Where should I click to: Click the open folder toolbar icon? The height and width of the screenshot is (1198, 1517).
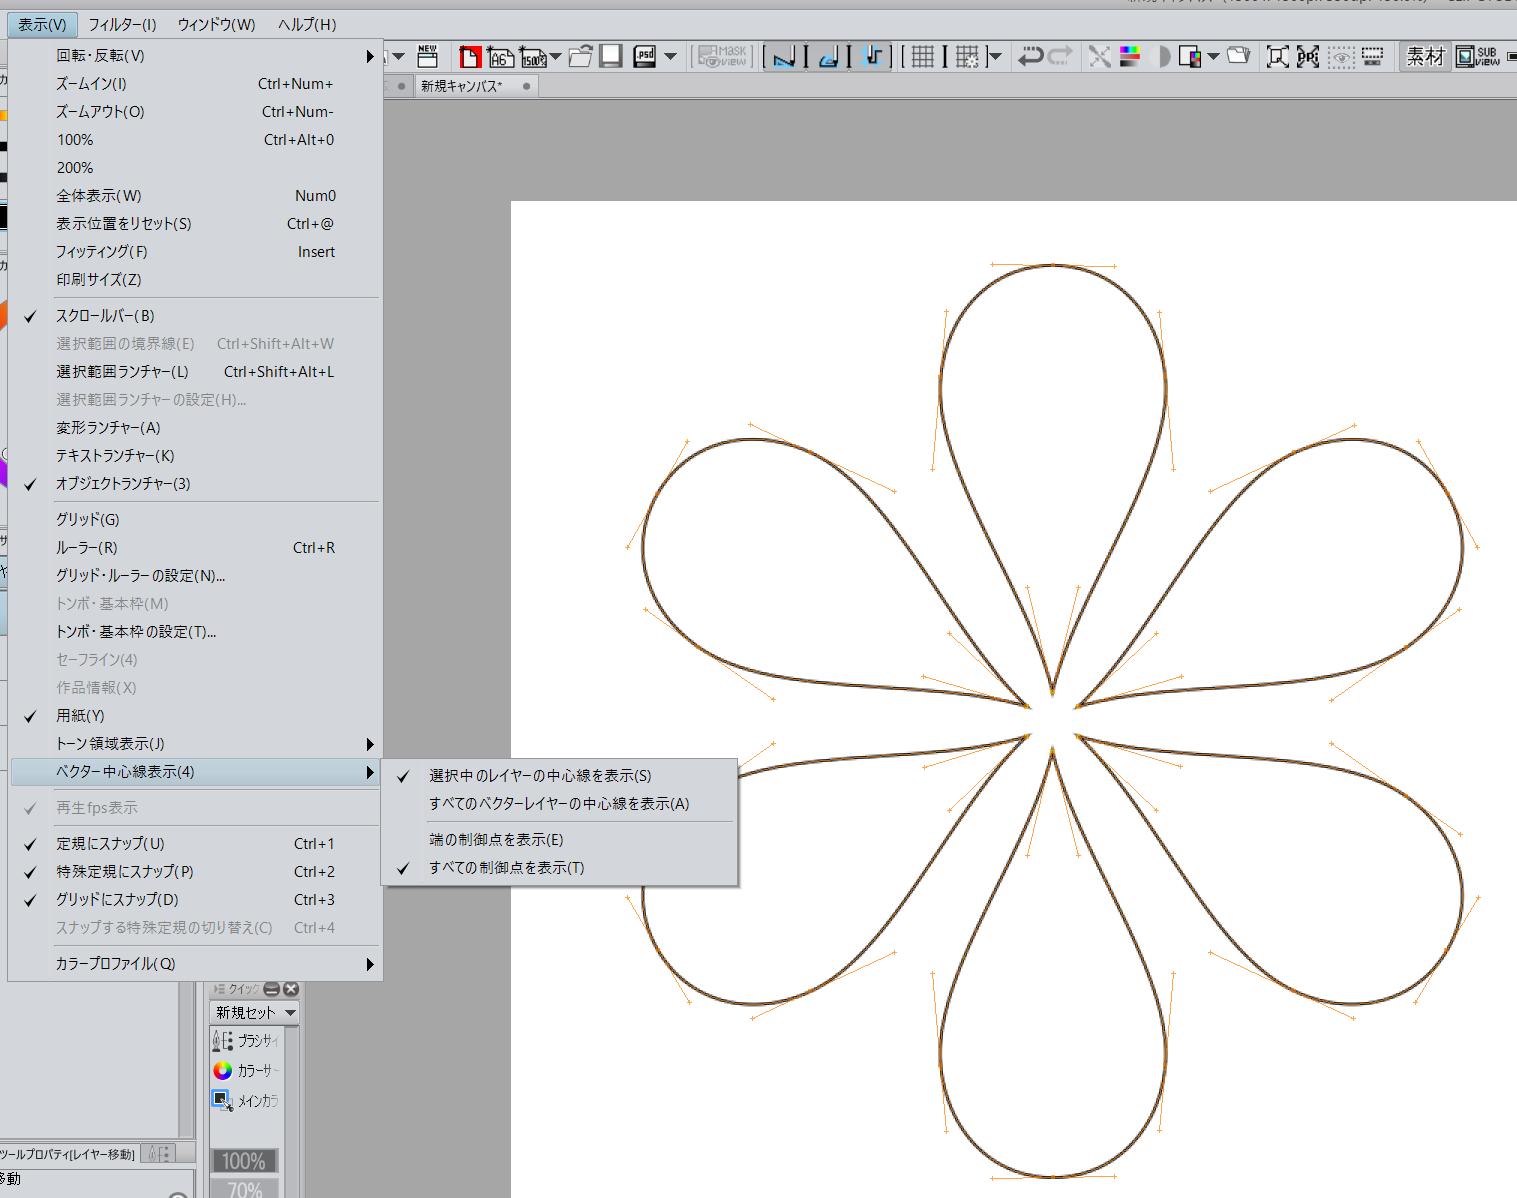[581, 57]
